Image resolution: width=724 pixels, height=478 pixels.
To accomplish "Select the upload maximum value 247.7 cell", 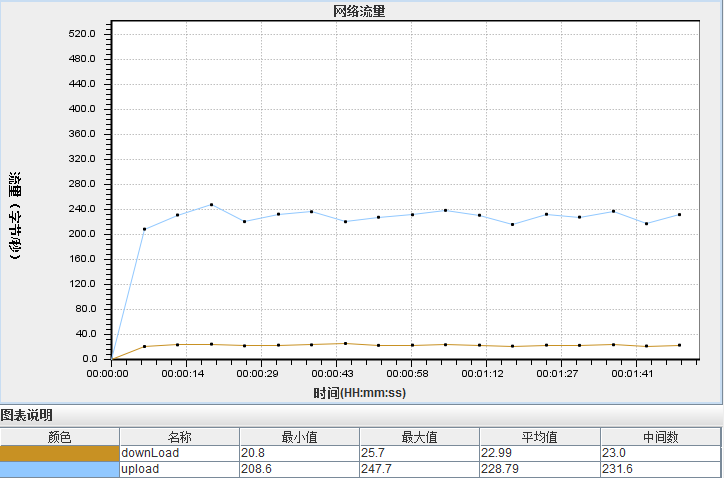I will click(419, 469).
